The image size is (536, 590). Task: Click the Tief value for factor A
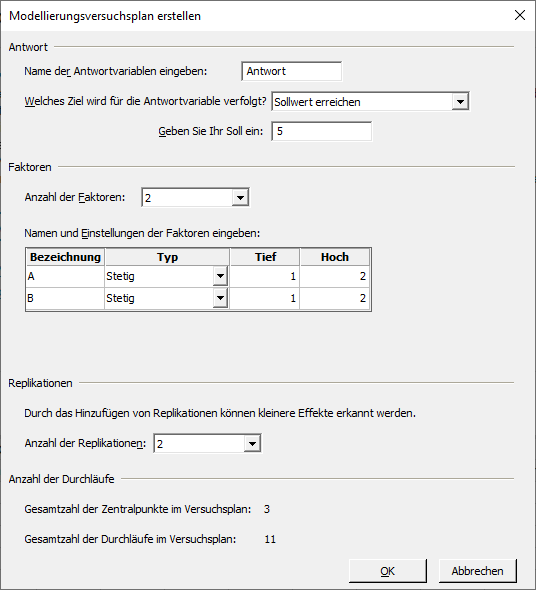tap(265, 277)
